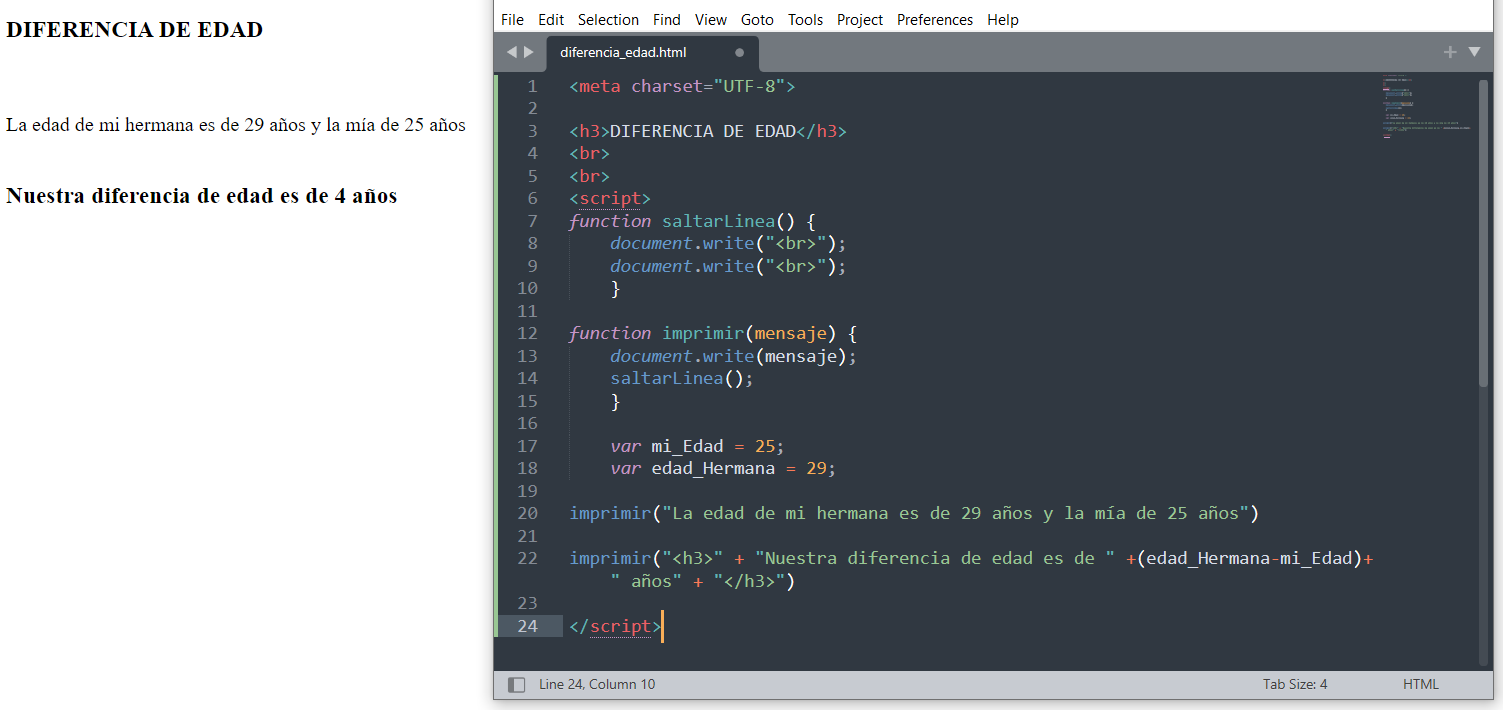Click document.write(mensaje) code line
Viewport: 1503px width, 710px height.
pyautogui.click(x=734, y=356)
